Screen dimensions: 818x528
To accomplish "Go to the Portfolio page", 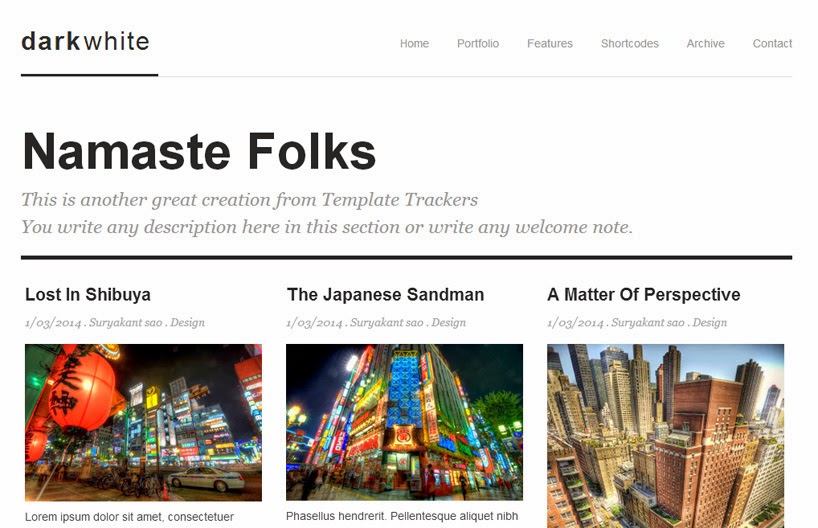I will pyautogui.click(x=478, y=43).
